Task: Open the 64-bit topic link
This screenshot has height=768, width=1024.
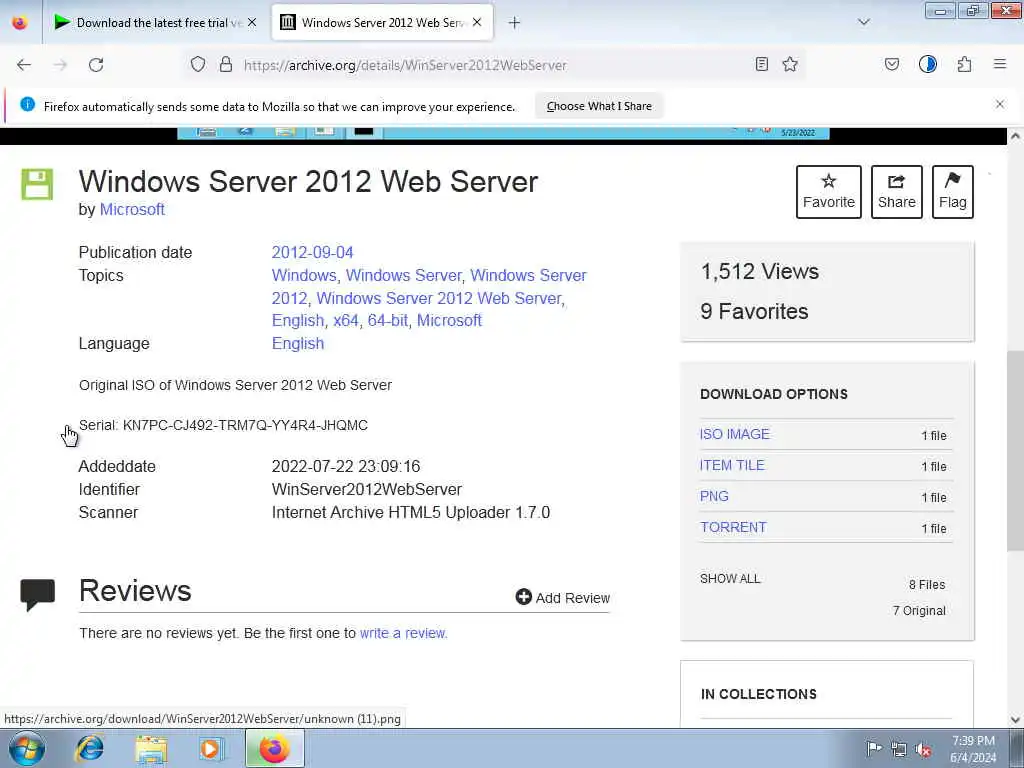Action: (x=388, y=321)
